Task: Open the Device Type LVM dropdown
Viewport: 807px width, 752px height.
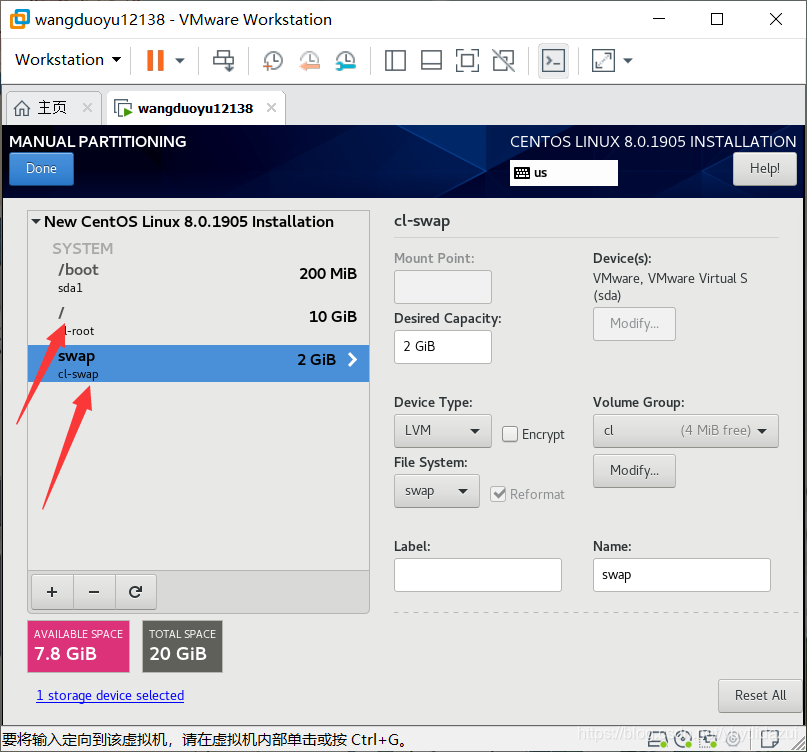Action: click(443, 431)
